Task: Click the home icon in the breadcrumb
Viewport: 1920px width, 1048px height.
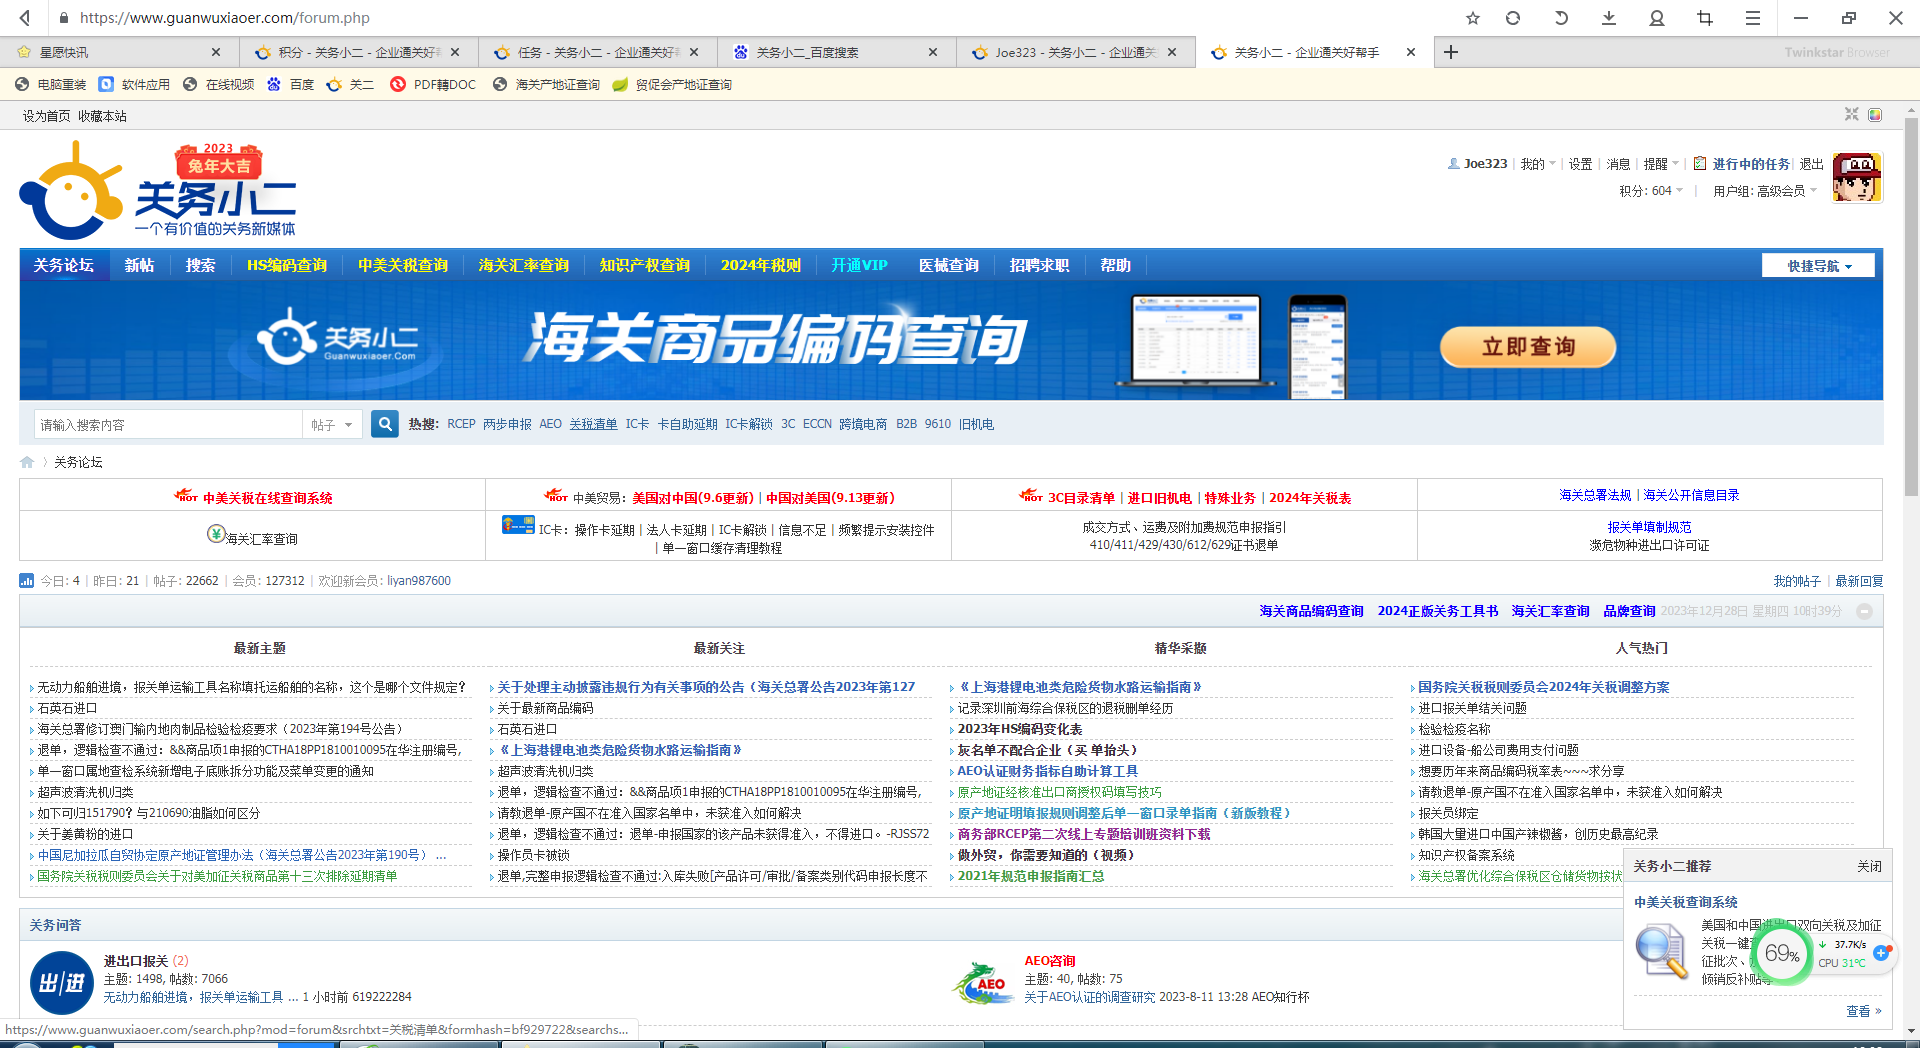Action: (27, 462)
